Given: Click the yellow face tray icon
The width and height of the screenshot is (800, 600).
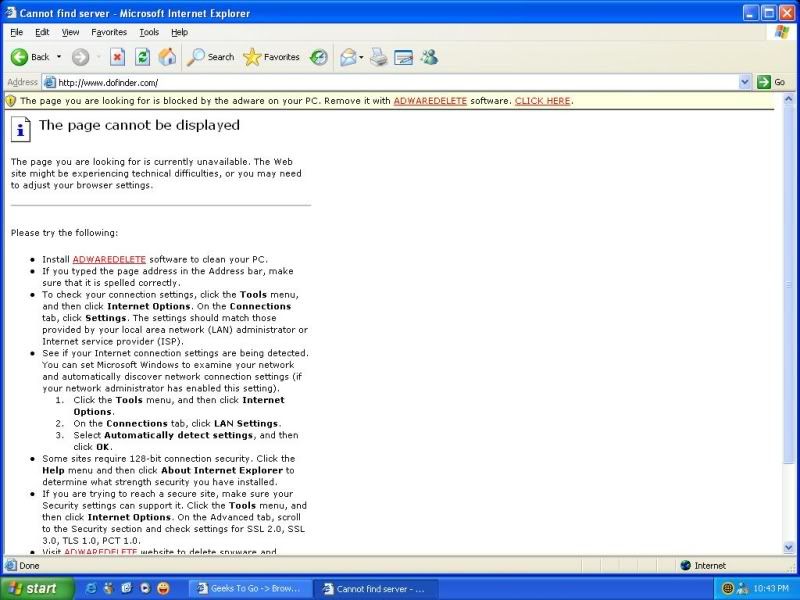Looking at the screenshot, I should (x=728, y=588).
